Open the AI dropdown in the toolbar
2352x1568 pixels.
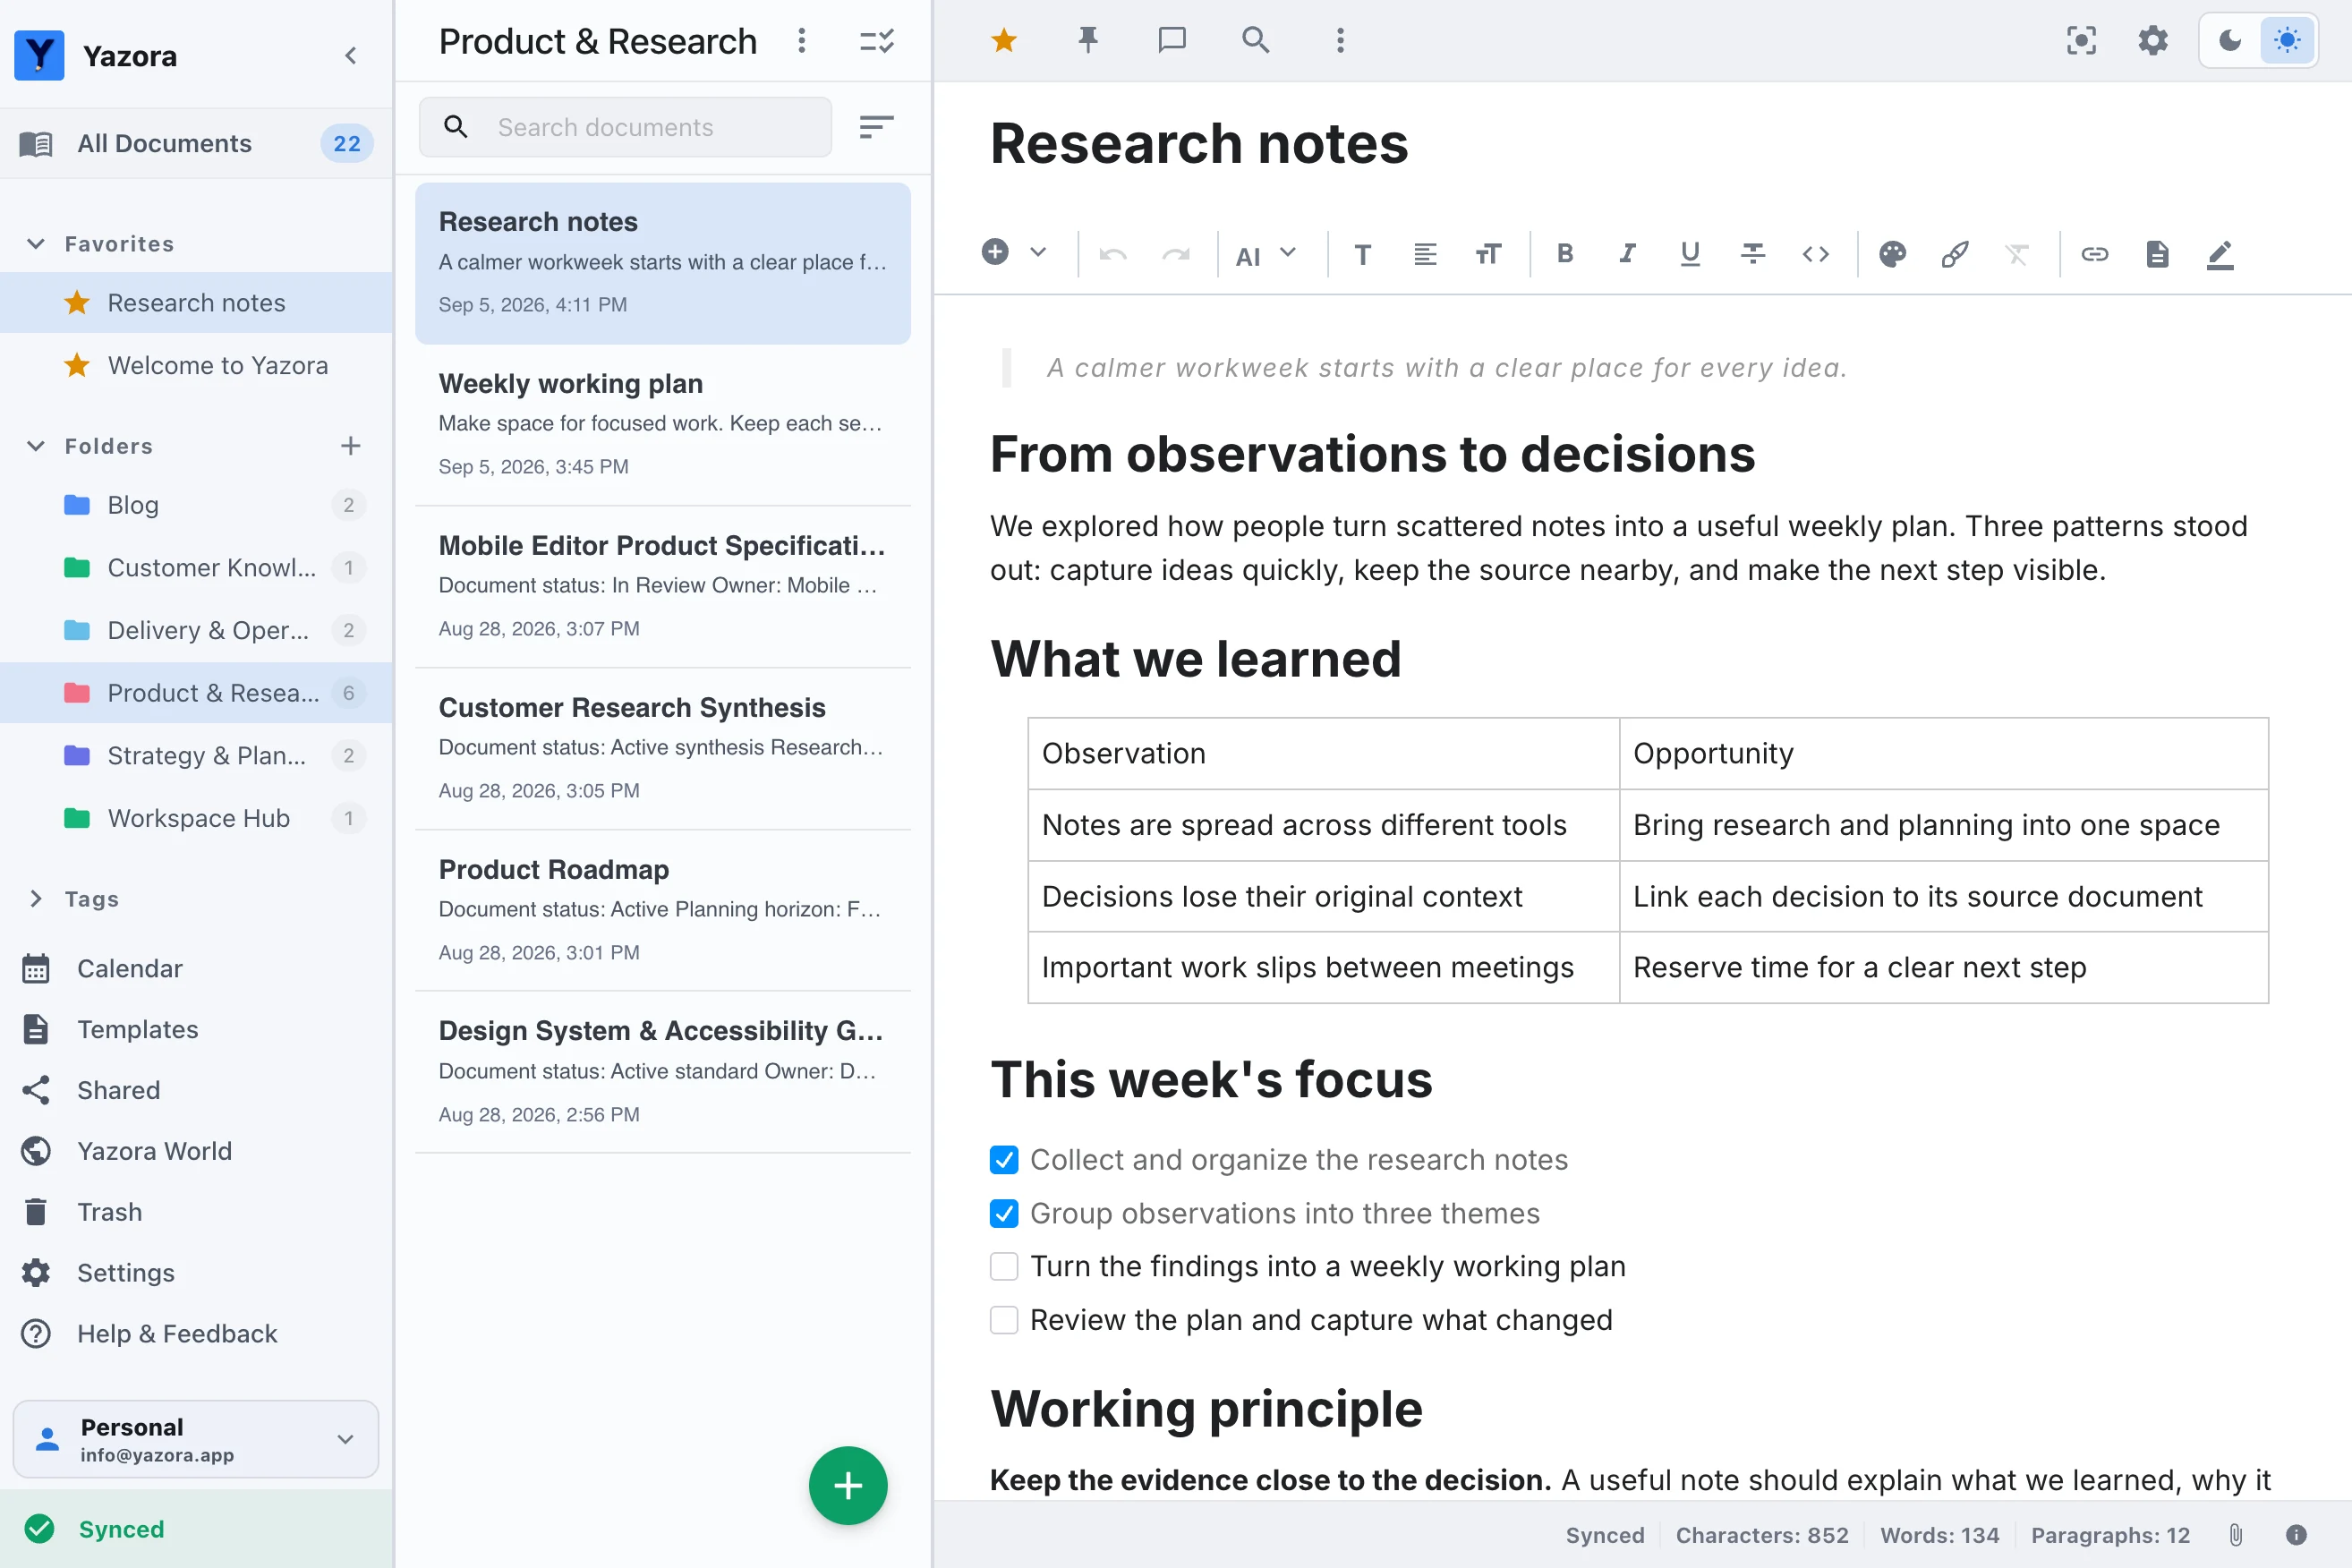tap(1266, 255)
